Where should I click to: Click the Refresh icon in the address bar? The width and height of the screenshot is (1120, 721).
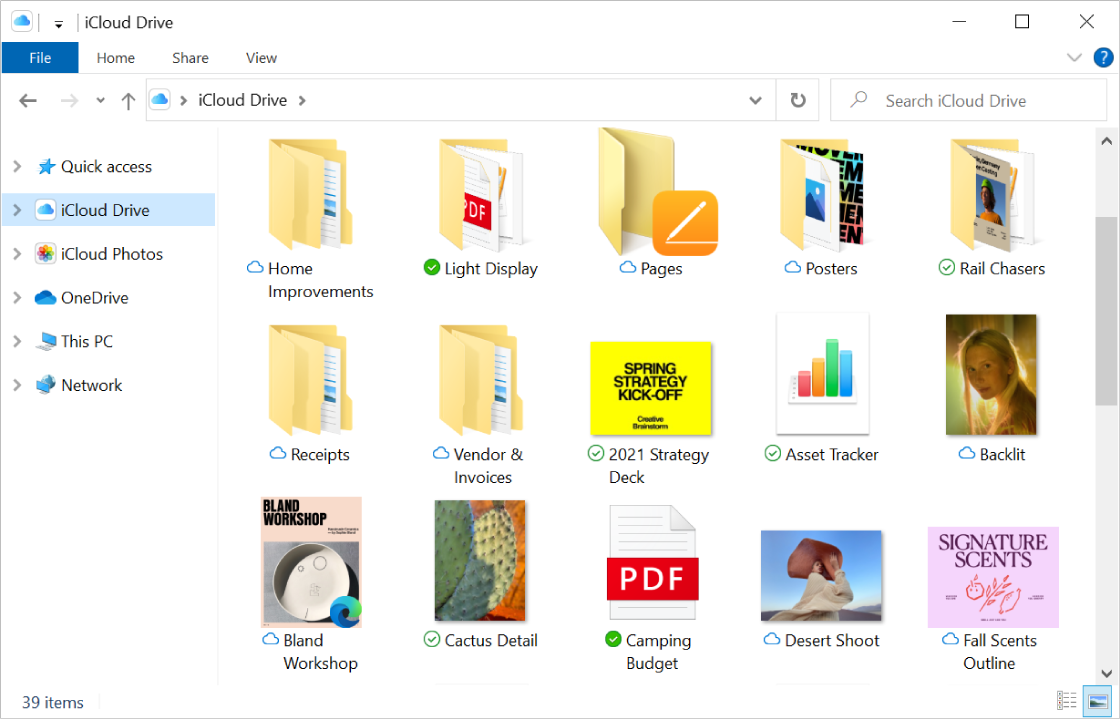(x=797, y=100)
